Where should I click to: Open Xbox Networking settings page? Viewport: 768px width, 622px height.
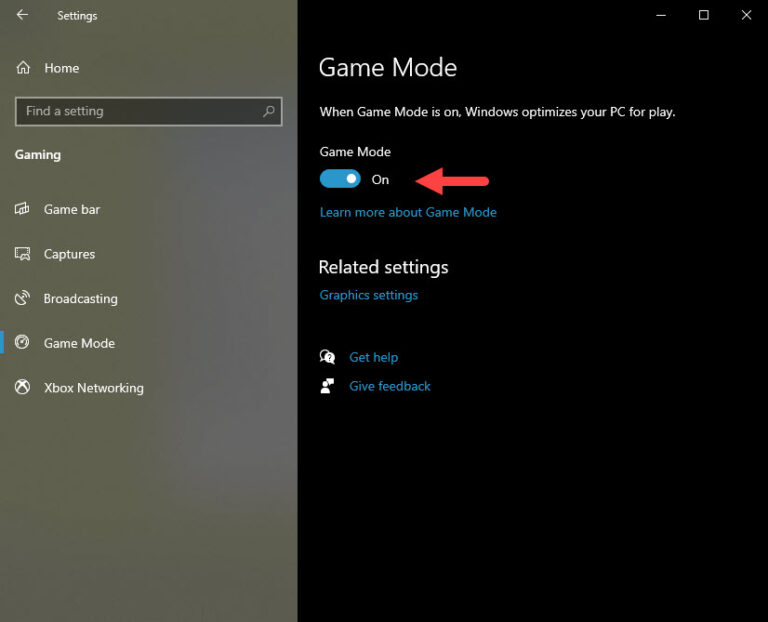point(148,387)
